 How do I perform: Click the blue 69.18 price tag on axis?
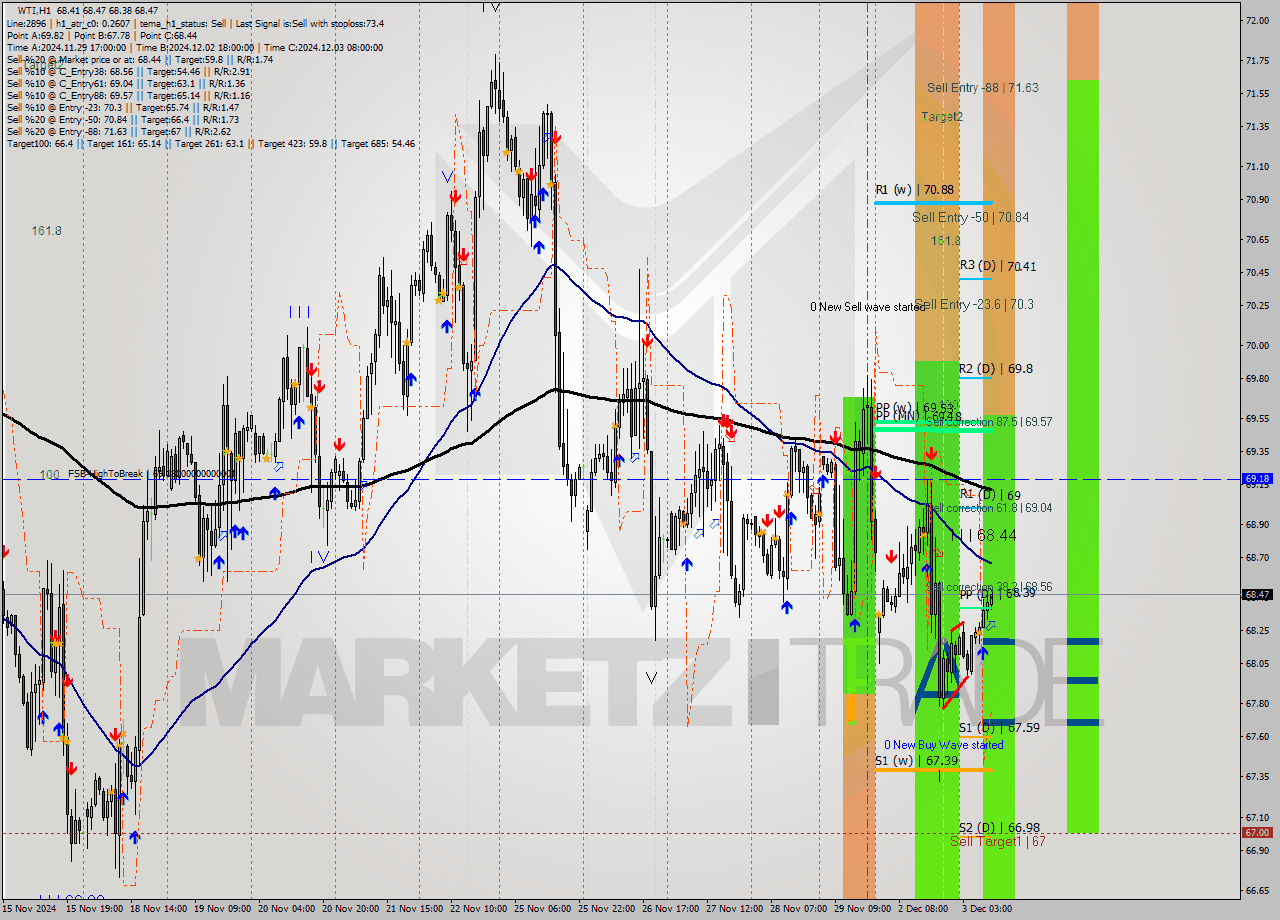[1257, 479]
